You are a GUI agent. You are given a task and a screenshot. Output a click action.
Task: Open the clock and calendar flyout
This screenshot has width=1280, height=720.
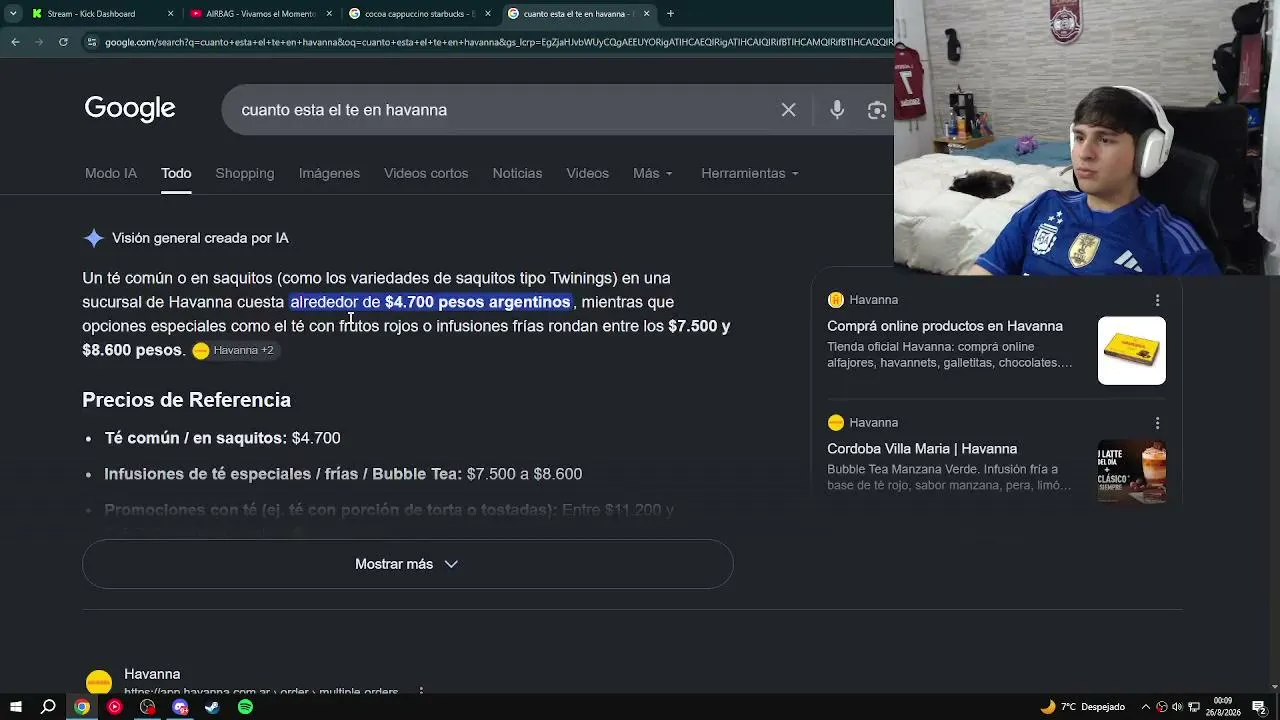pos(1222,707)
